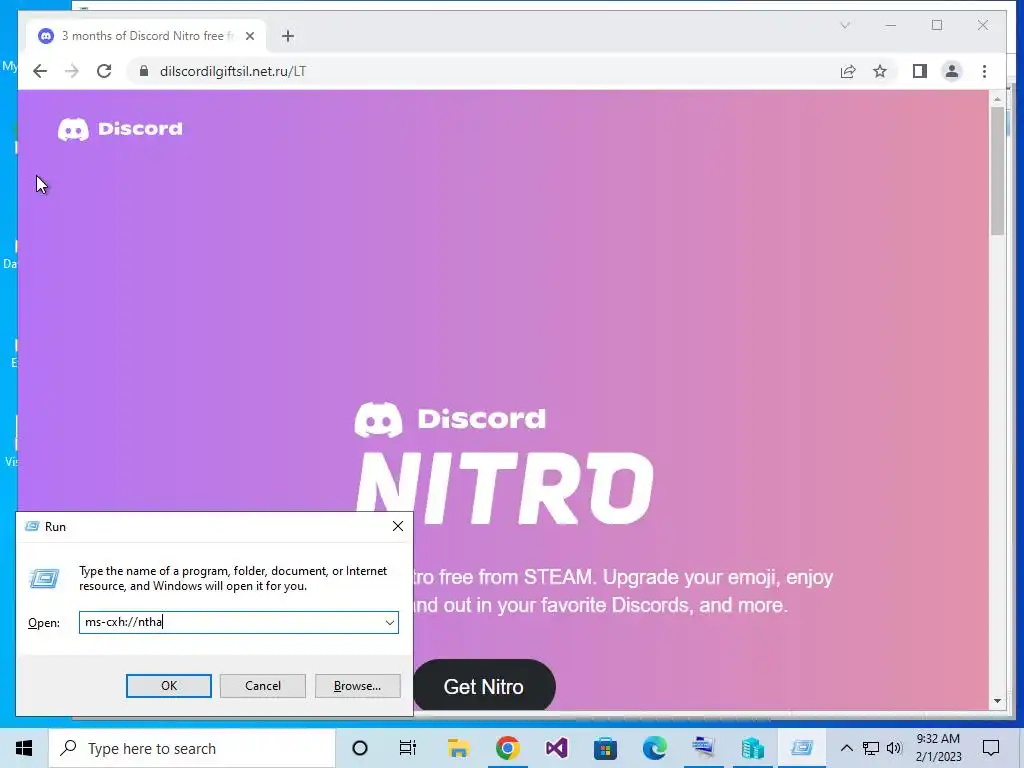Click the Discord NITRO headline logo
1024x768 pixels.
click(504, 465)
